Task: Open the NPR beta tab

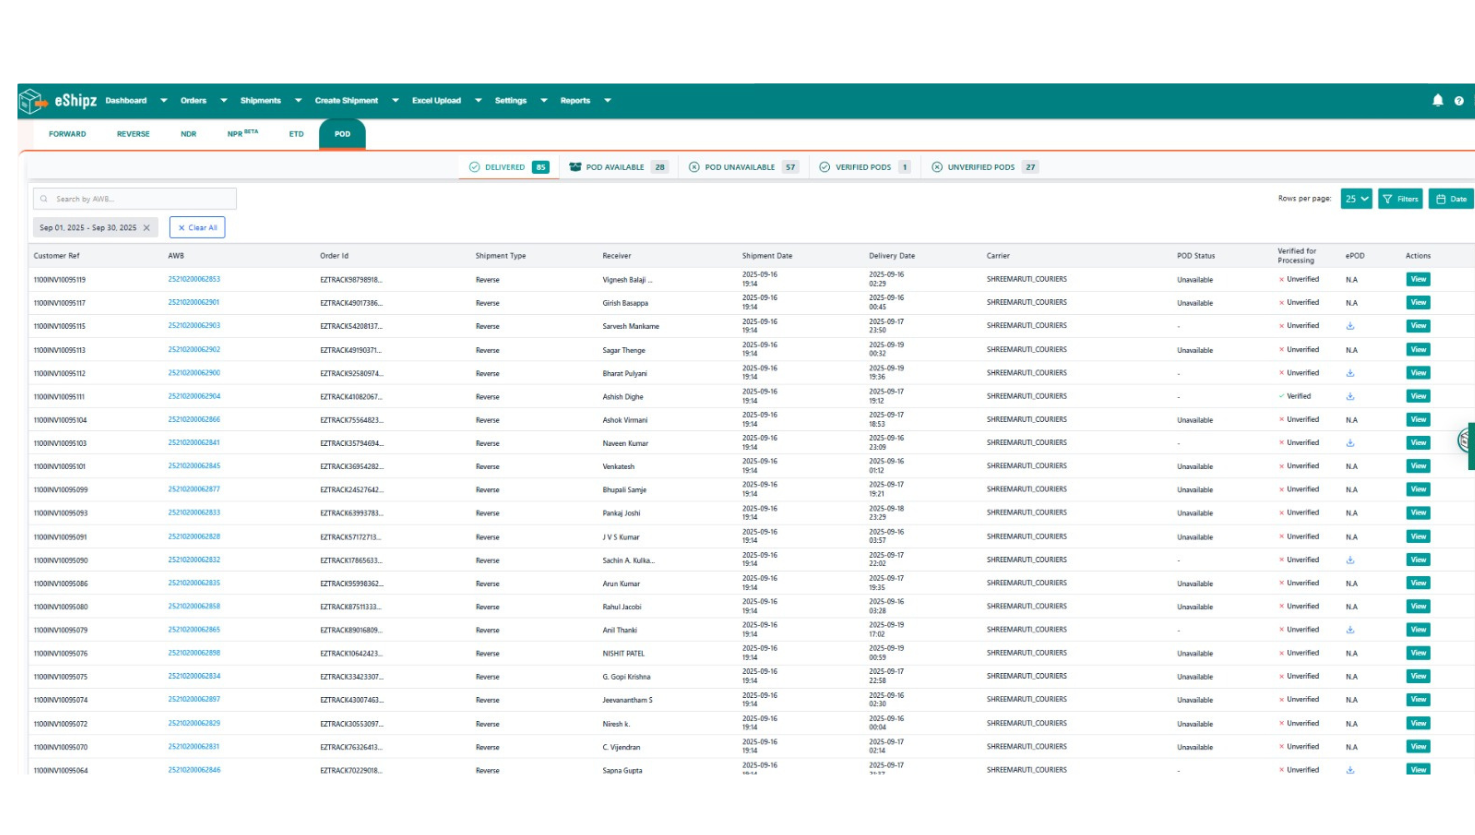Action: [x=242, y=133]
